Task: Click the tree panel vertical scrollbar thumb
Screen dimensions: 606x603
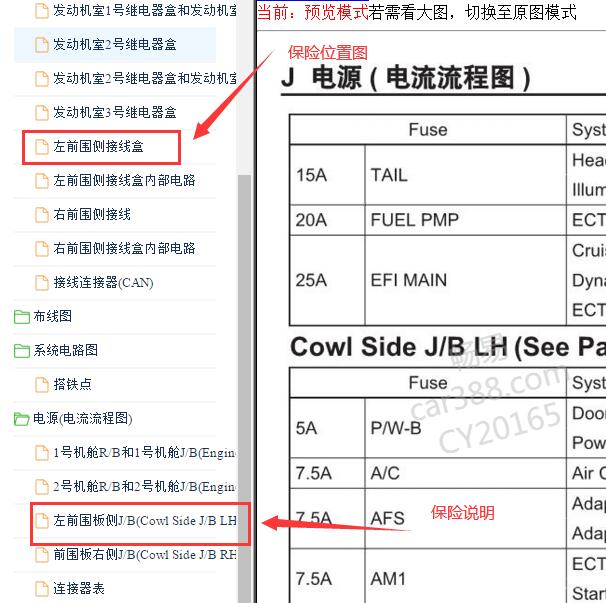Action: [x=244, y=389]
